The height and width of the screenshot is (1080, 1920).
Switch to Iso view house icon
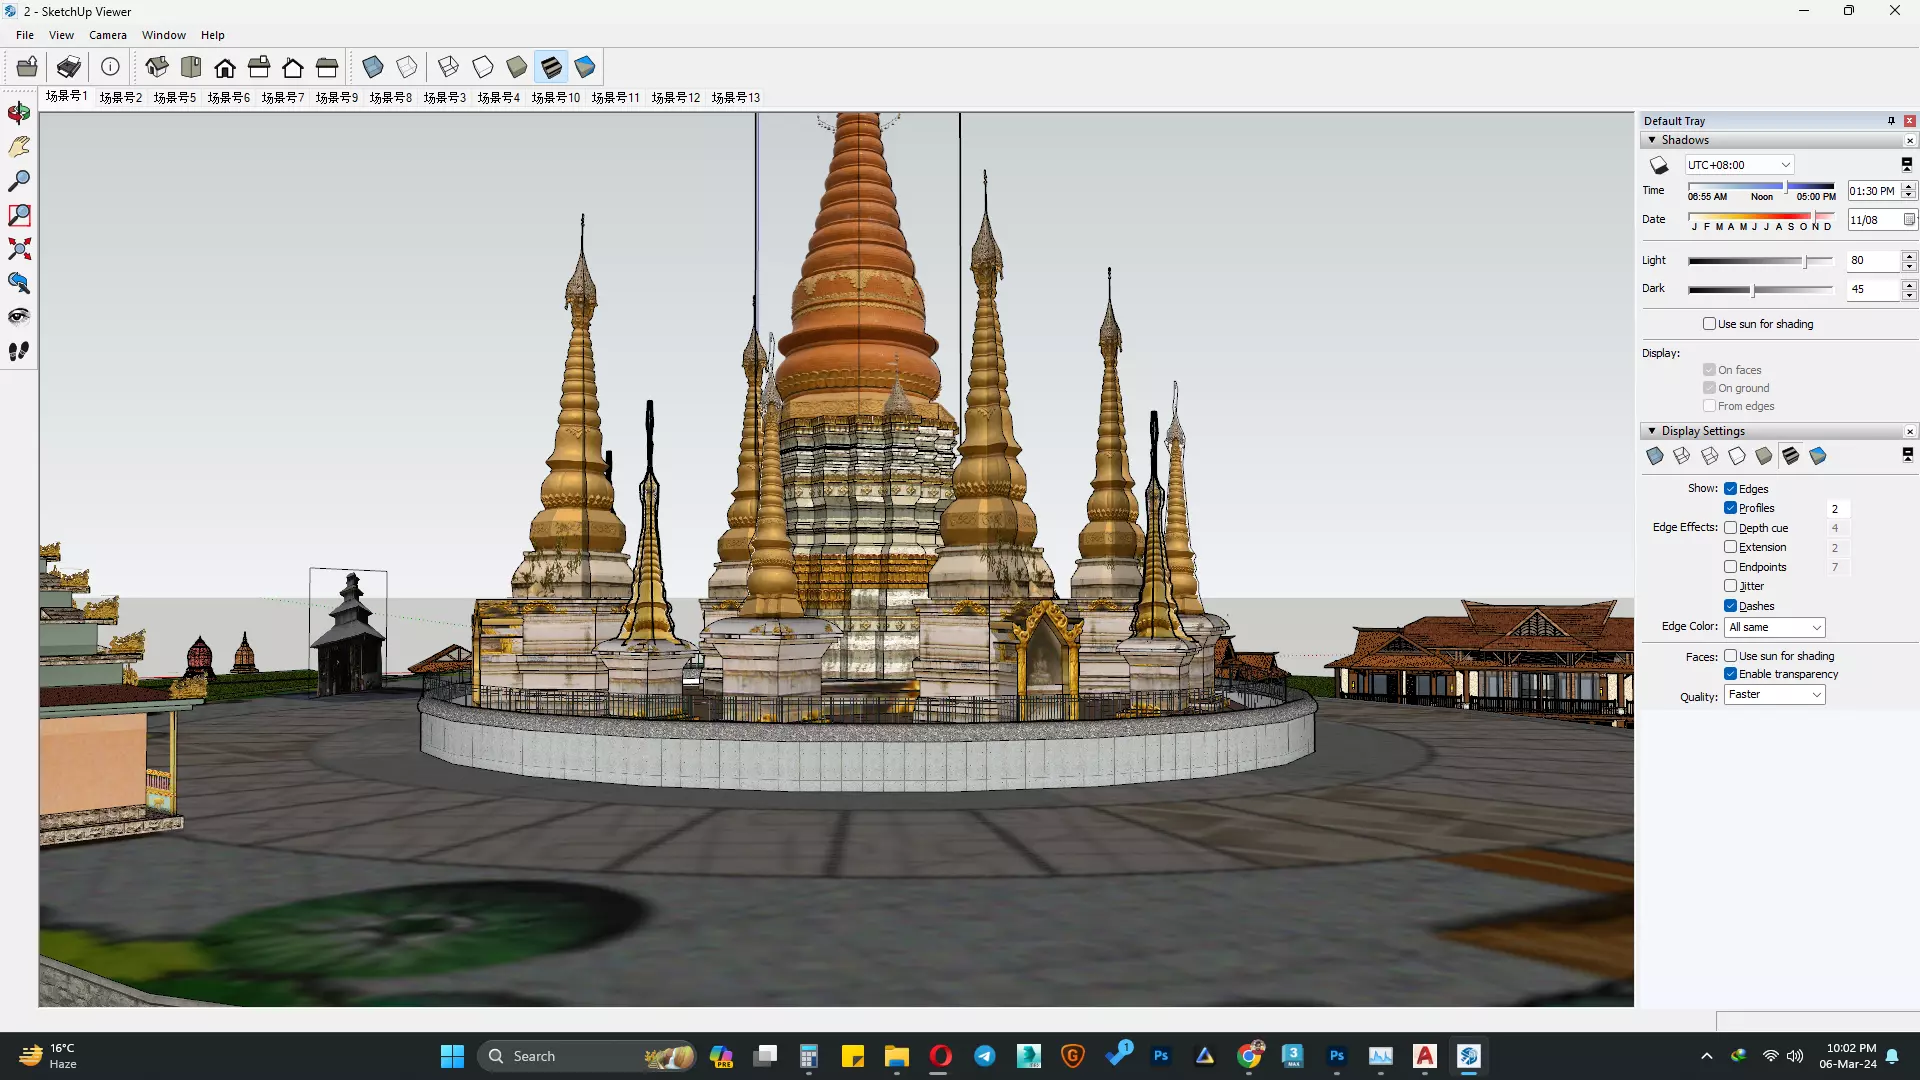click(157, 67)
